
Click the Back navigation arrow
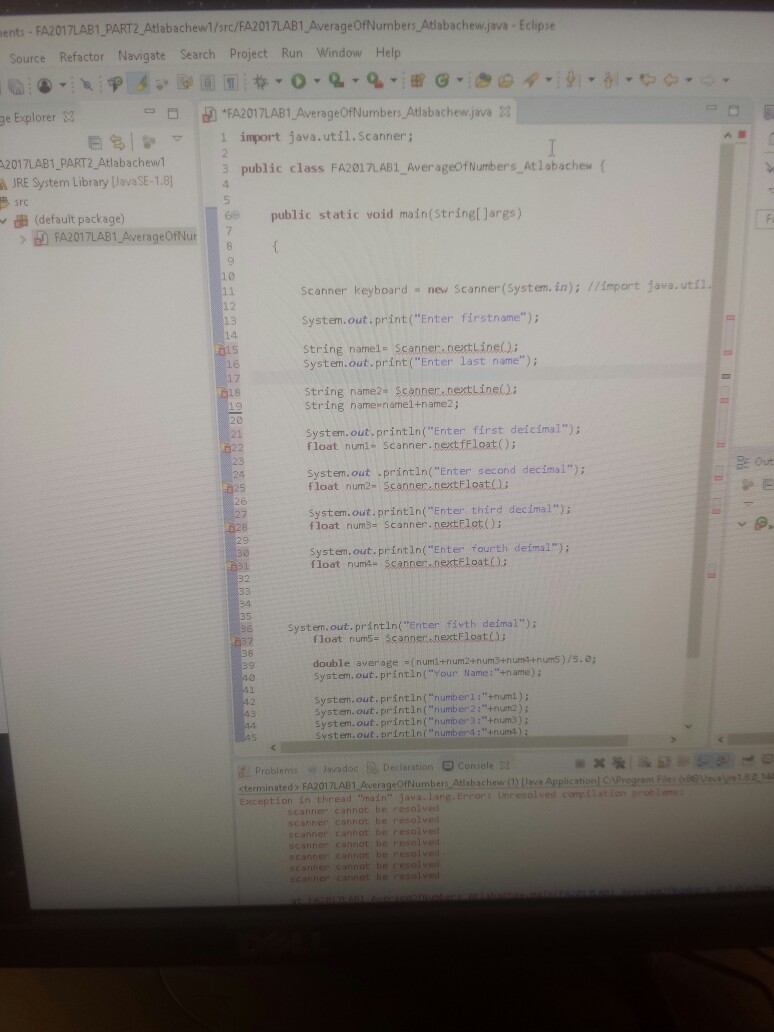pyautogui.click(x=671, y=80)
